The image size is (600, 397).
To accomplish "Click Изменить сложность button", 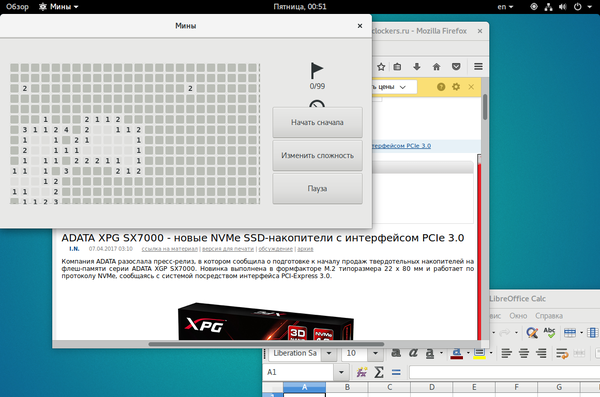I will [x=317, y=155].
